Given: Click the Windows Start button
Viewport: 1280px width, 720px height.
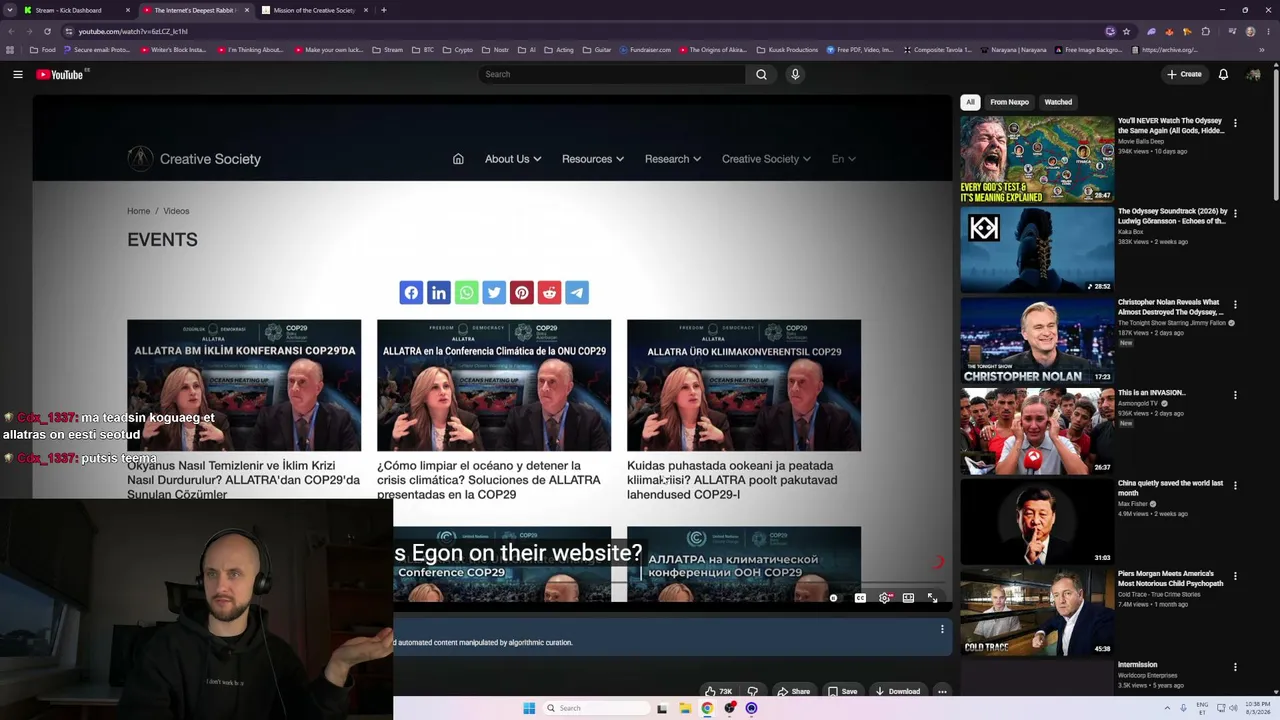Looking at the screenshot, I should (x=529, y=708).
